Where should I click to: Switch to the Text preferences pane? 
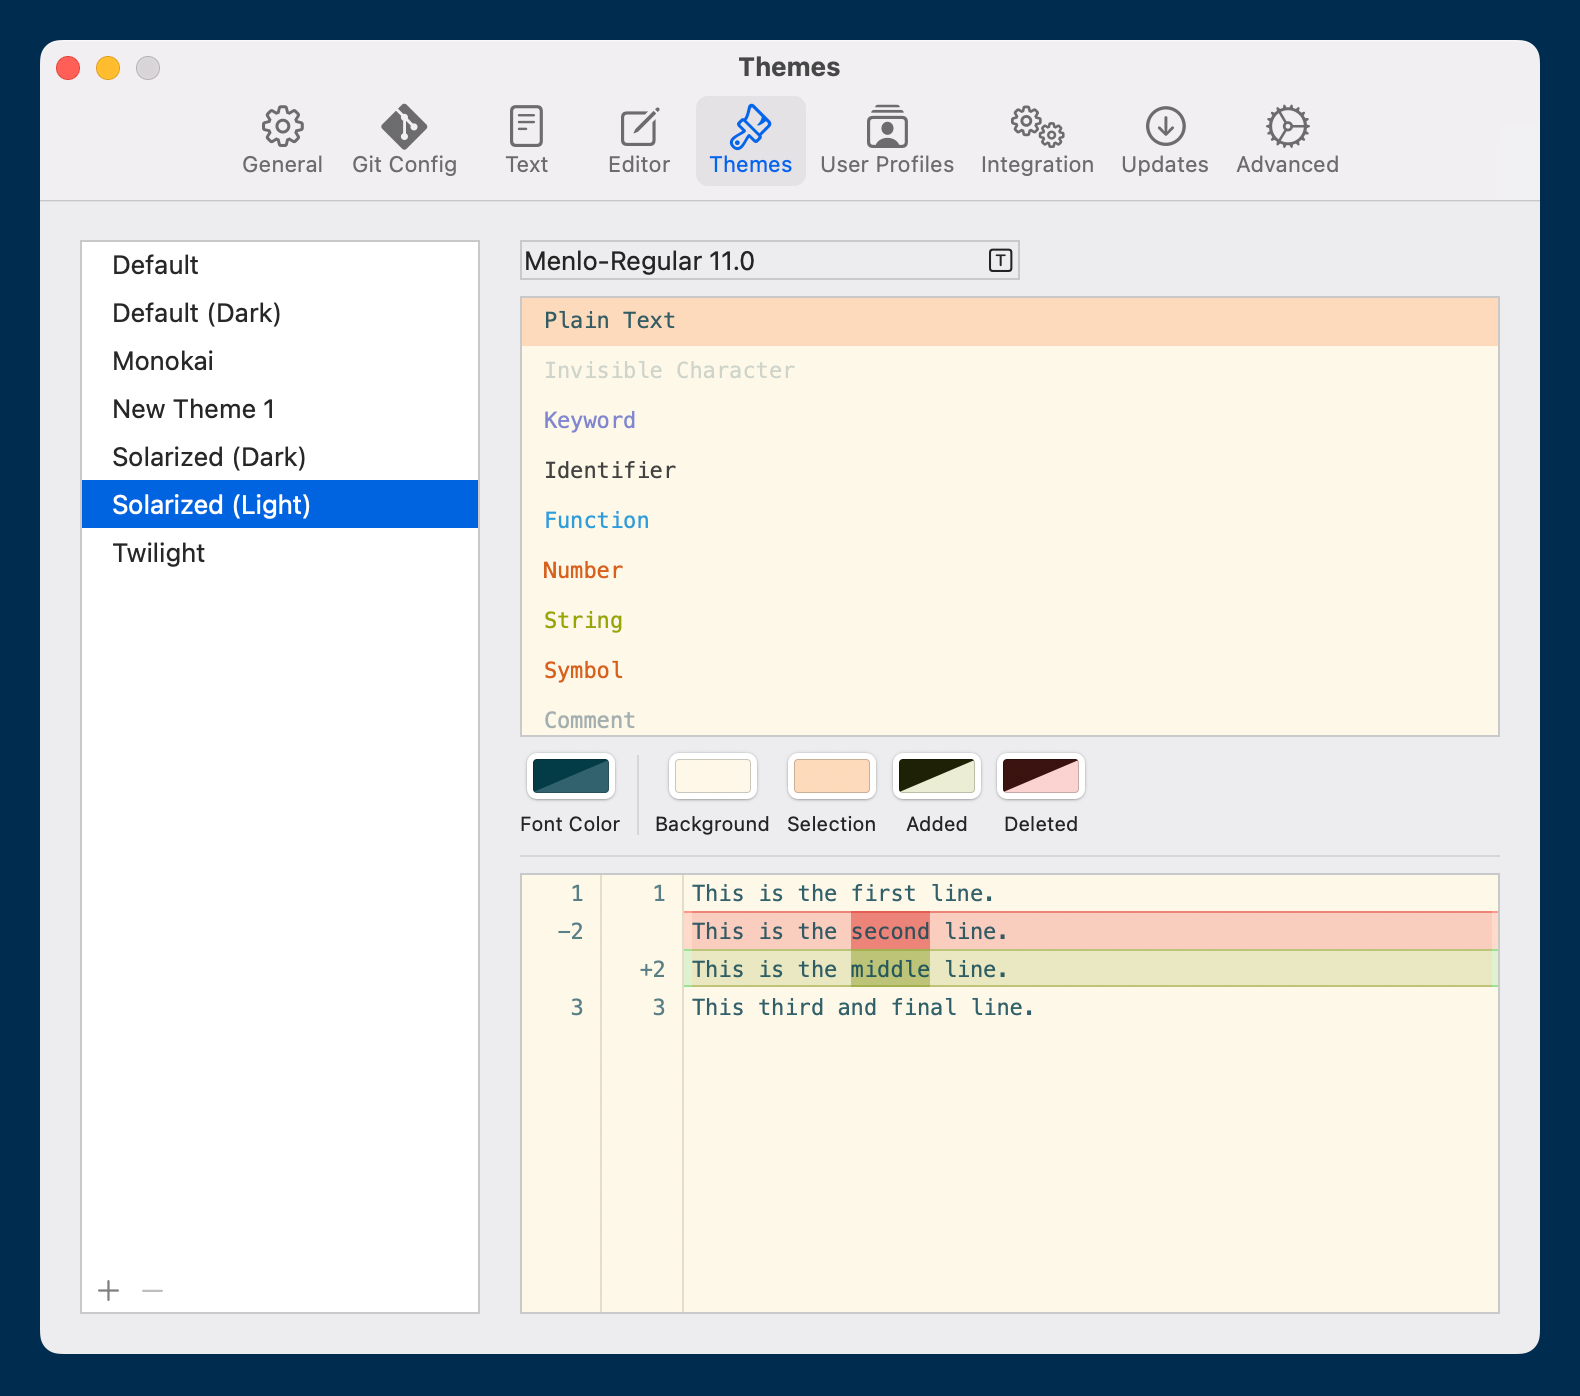[x=526, y=141]
